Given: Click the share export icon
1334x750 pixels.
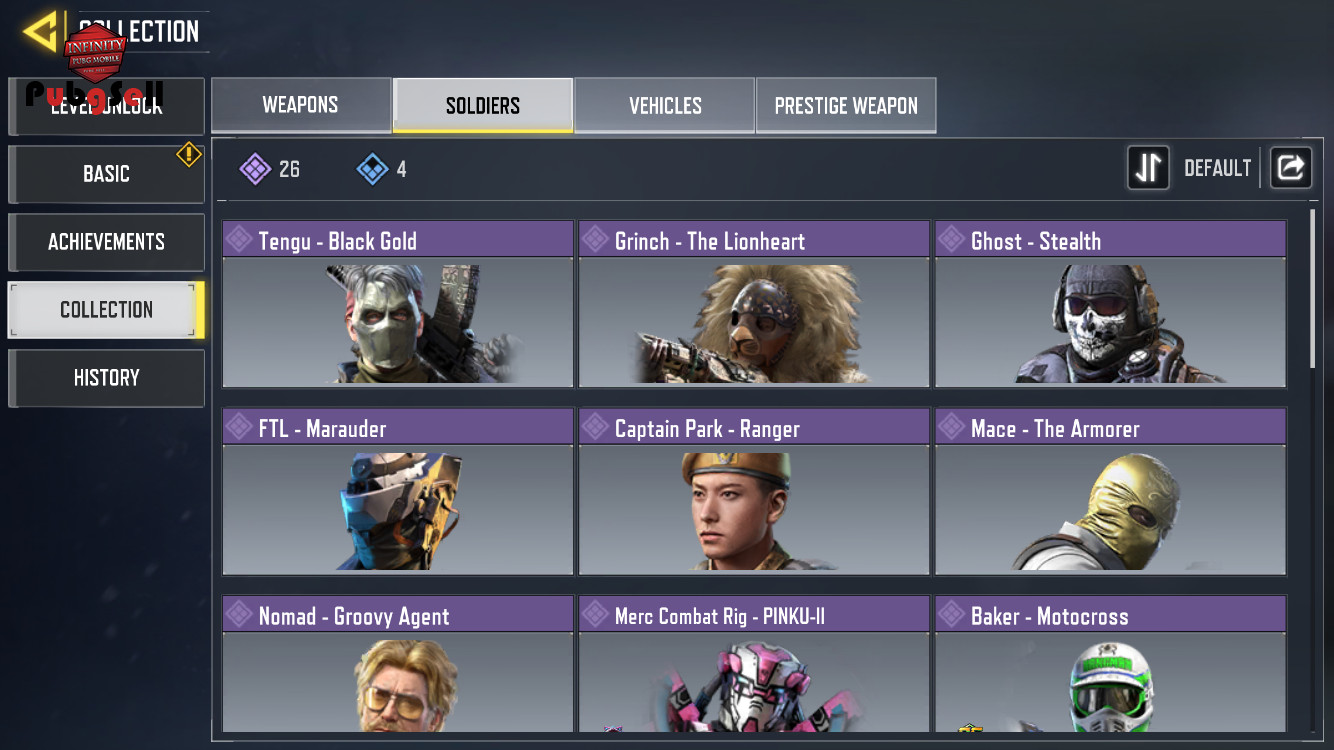Looking at the screenshot, I should [1290, 168].
